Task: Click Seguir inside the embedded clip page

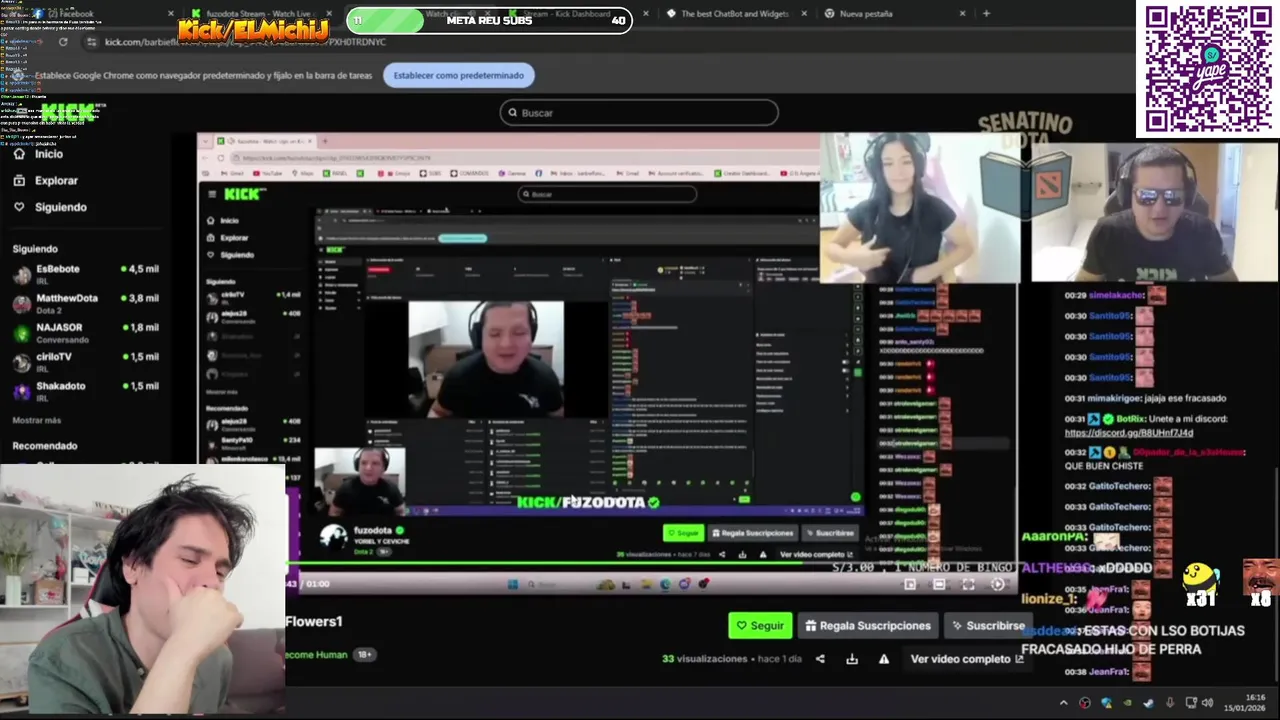Action: click(683, 533)
